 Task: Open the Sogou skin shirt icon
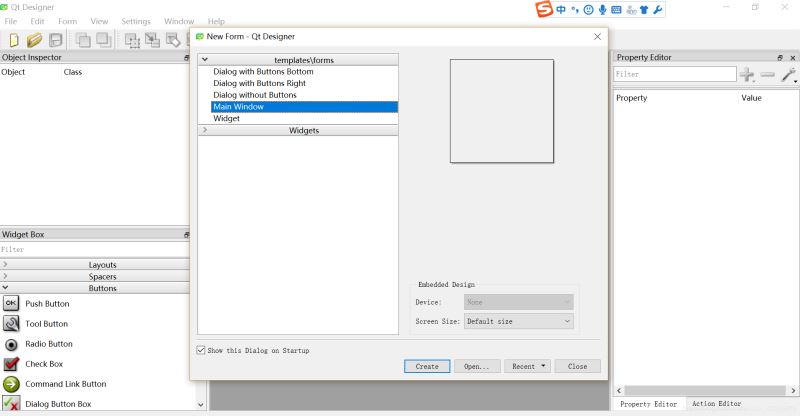tap(644, 9)
